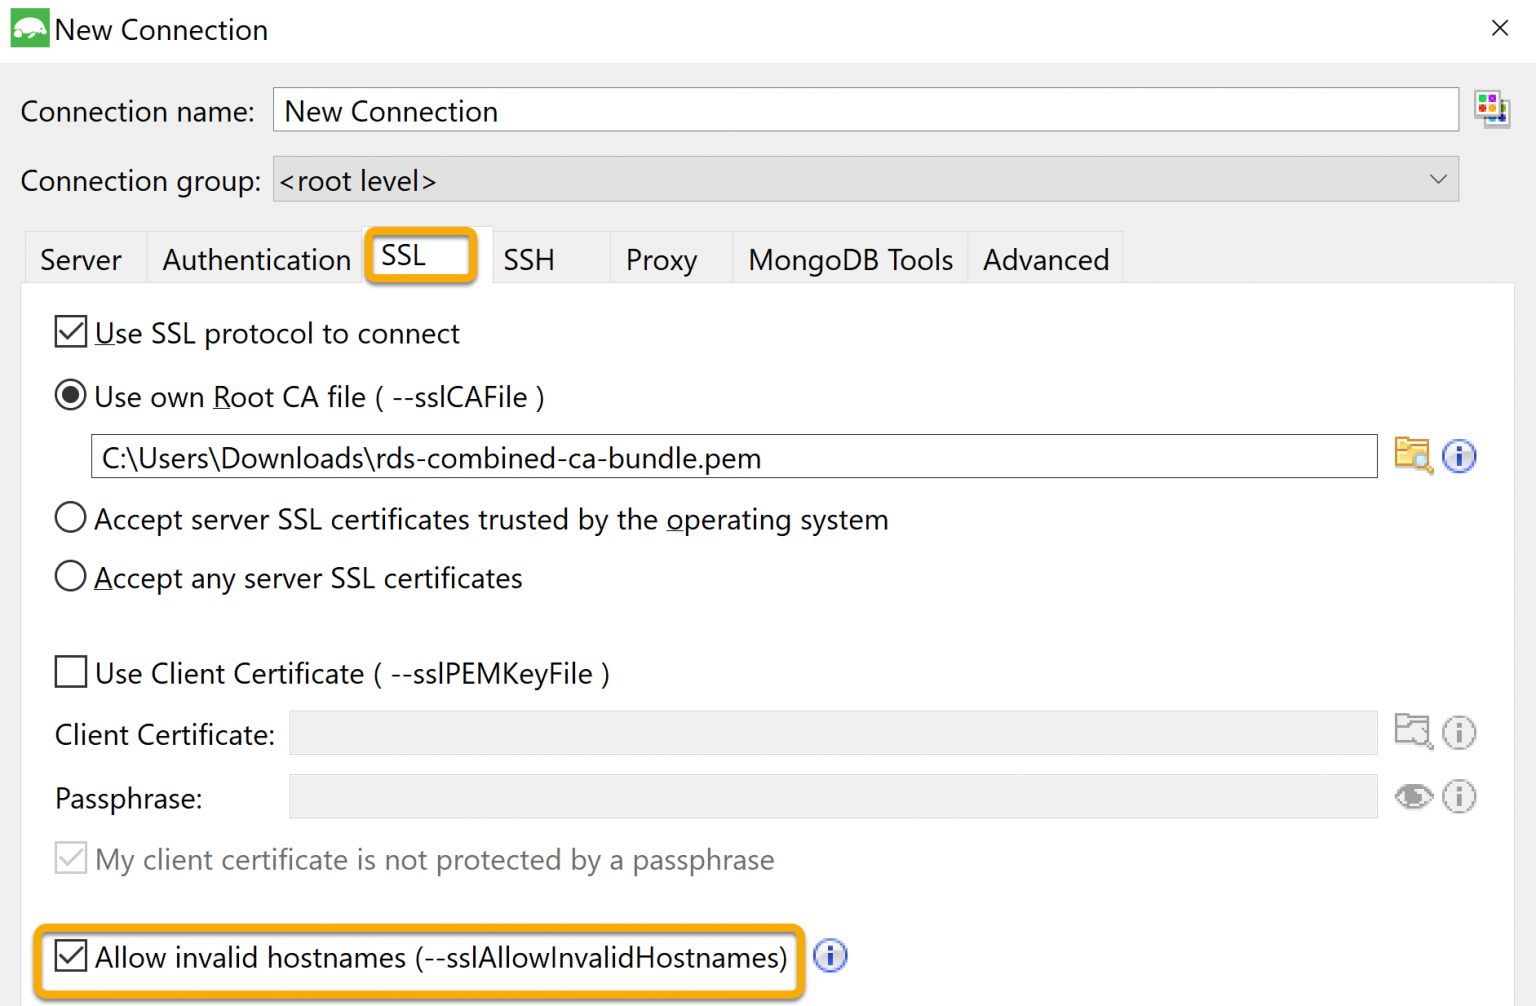Open the MongoDB Tools tab
Screen dimensions: 1536x1006
pos(850,259)
